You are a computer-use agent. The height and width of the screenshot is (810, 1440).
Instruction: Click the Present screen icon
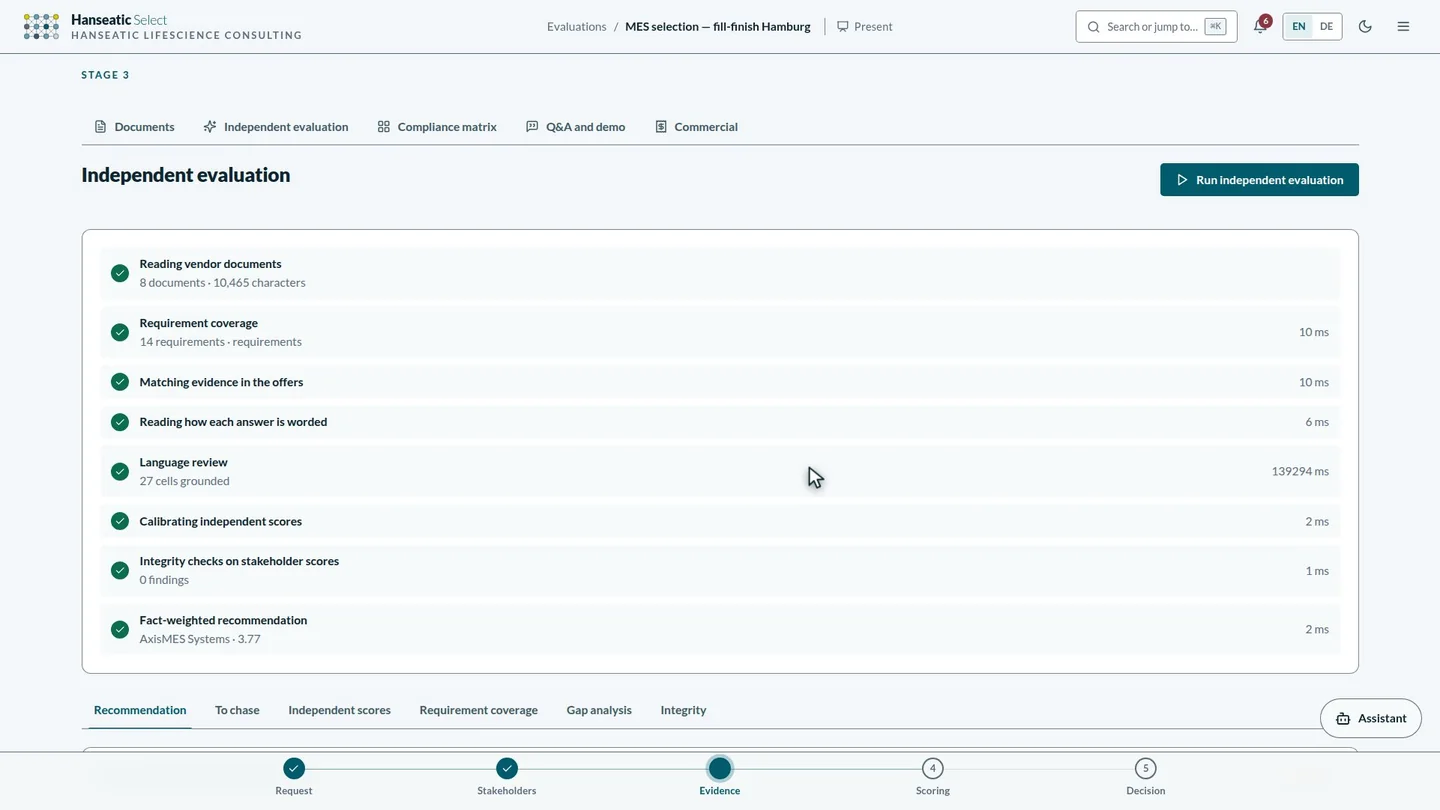click(x=843, y=27)
